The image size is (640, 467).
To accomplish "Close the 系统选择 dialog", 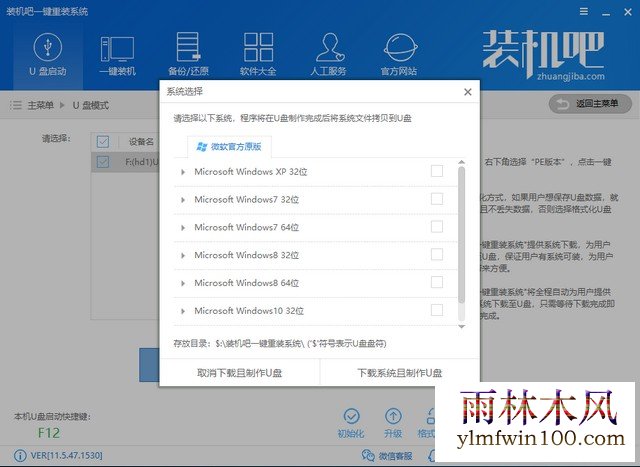I will pyautogui.click(x=468, y=92).
